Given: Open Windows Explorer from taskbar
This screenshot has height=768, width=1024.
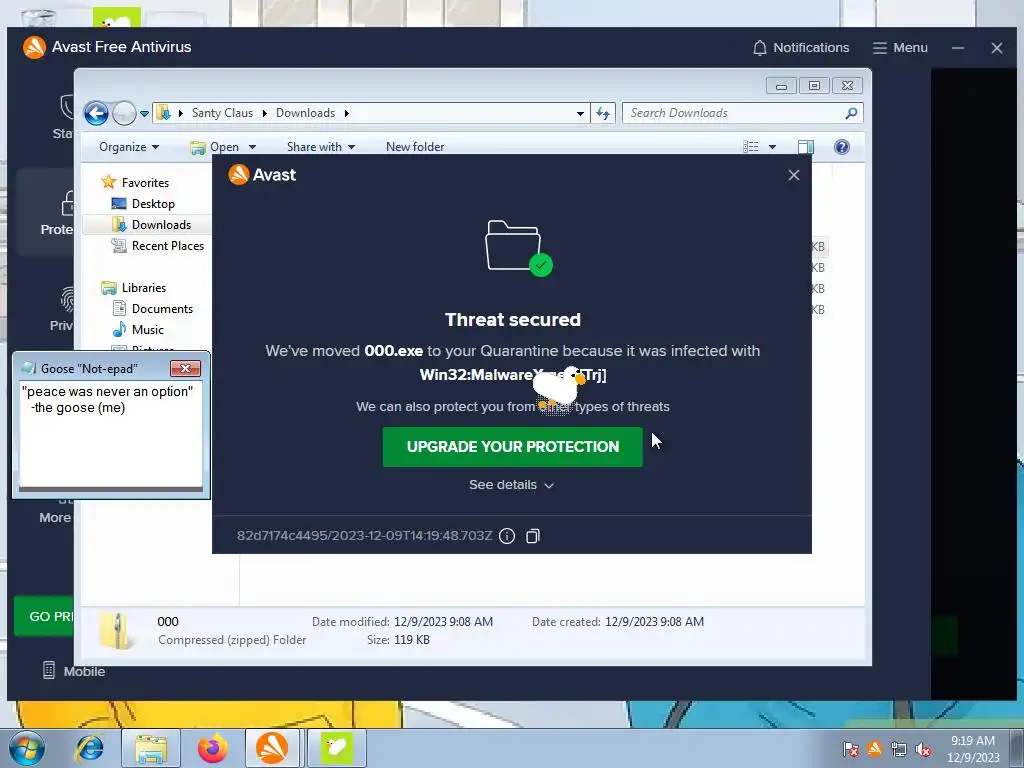Looking at the screenshot, I should (x=152, y=748).
